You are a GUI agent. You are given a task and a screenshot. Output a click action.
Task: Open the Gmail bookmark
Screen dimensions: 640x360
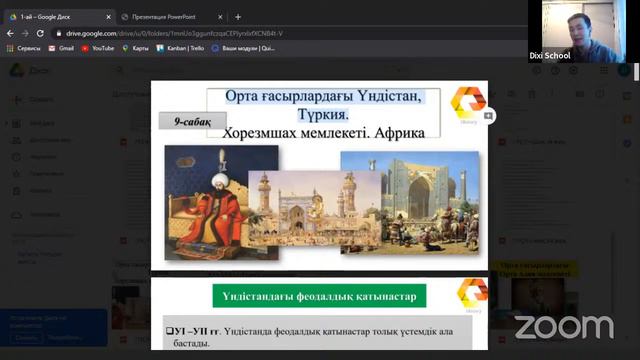click(61, 48)
